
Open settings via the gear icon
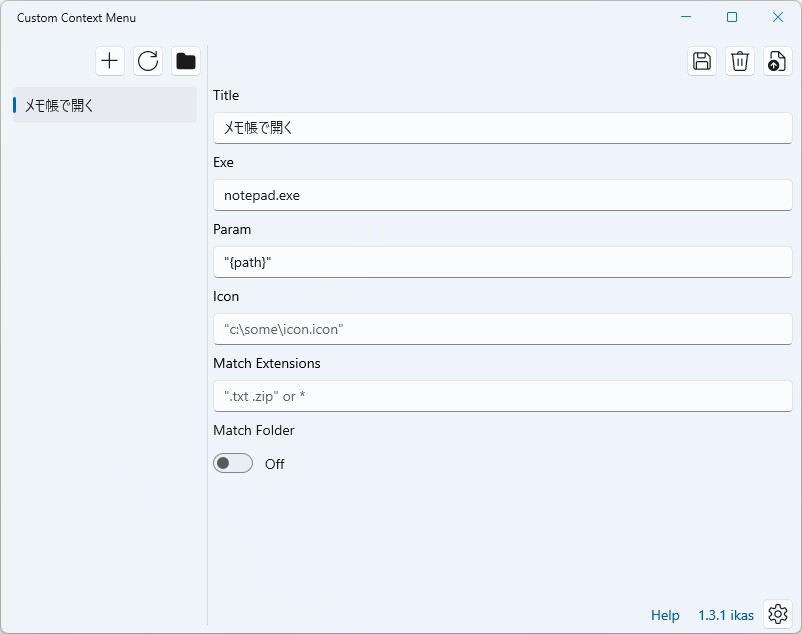[778, 614]
